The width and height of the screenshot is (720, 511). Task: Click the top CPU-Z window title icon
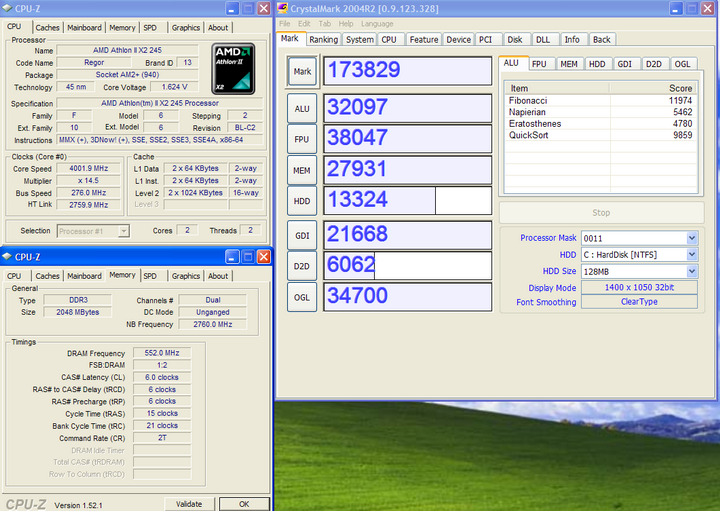(7, 8)
